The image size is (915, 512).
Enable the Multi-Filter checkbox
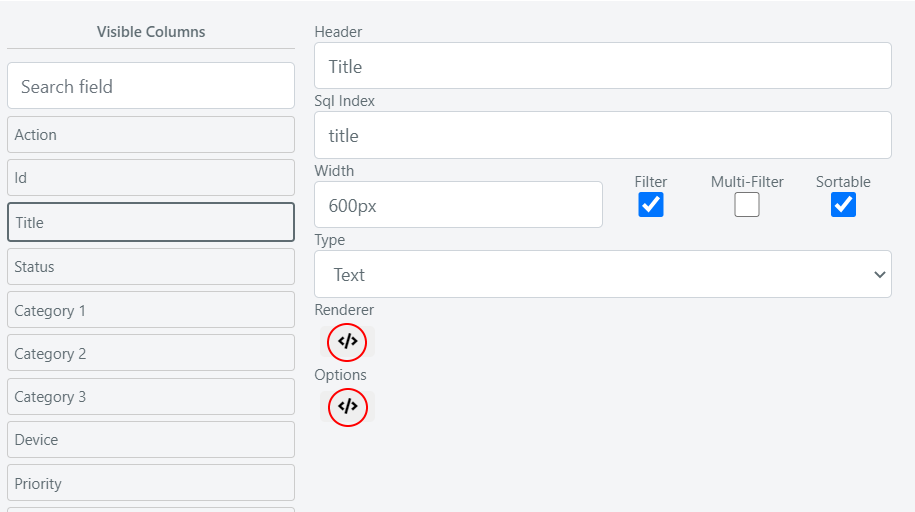pos(746,205)
